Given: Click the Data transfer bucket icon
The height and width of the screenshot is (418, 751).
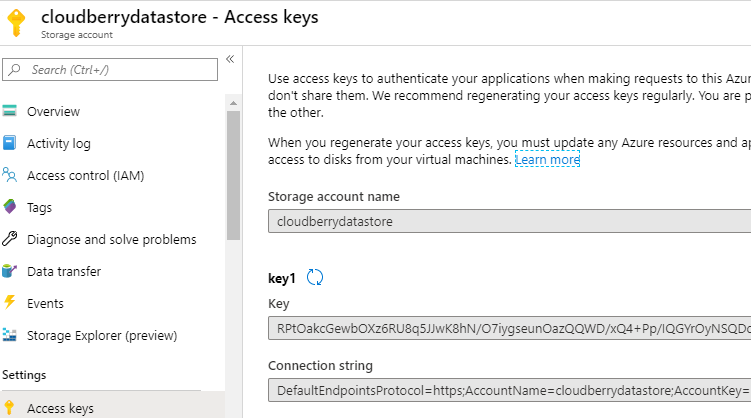Looking at the screenshot, I should [x=10, y=271].
